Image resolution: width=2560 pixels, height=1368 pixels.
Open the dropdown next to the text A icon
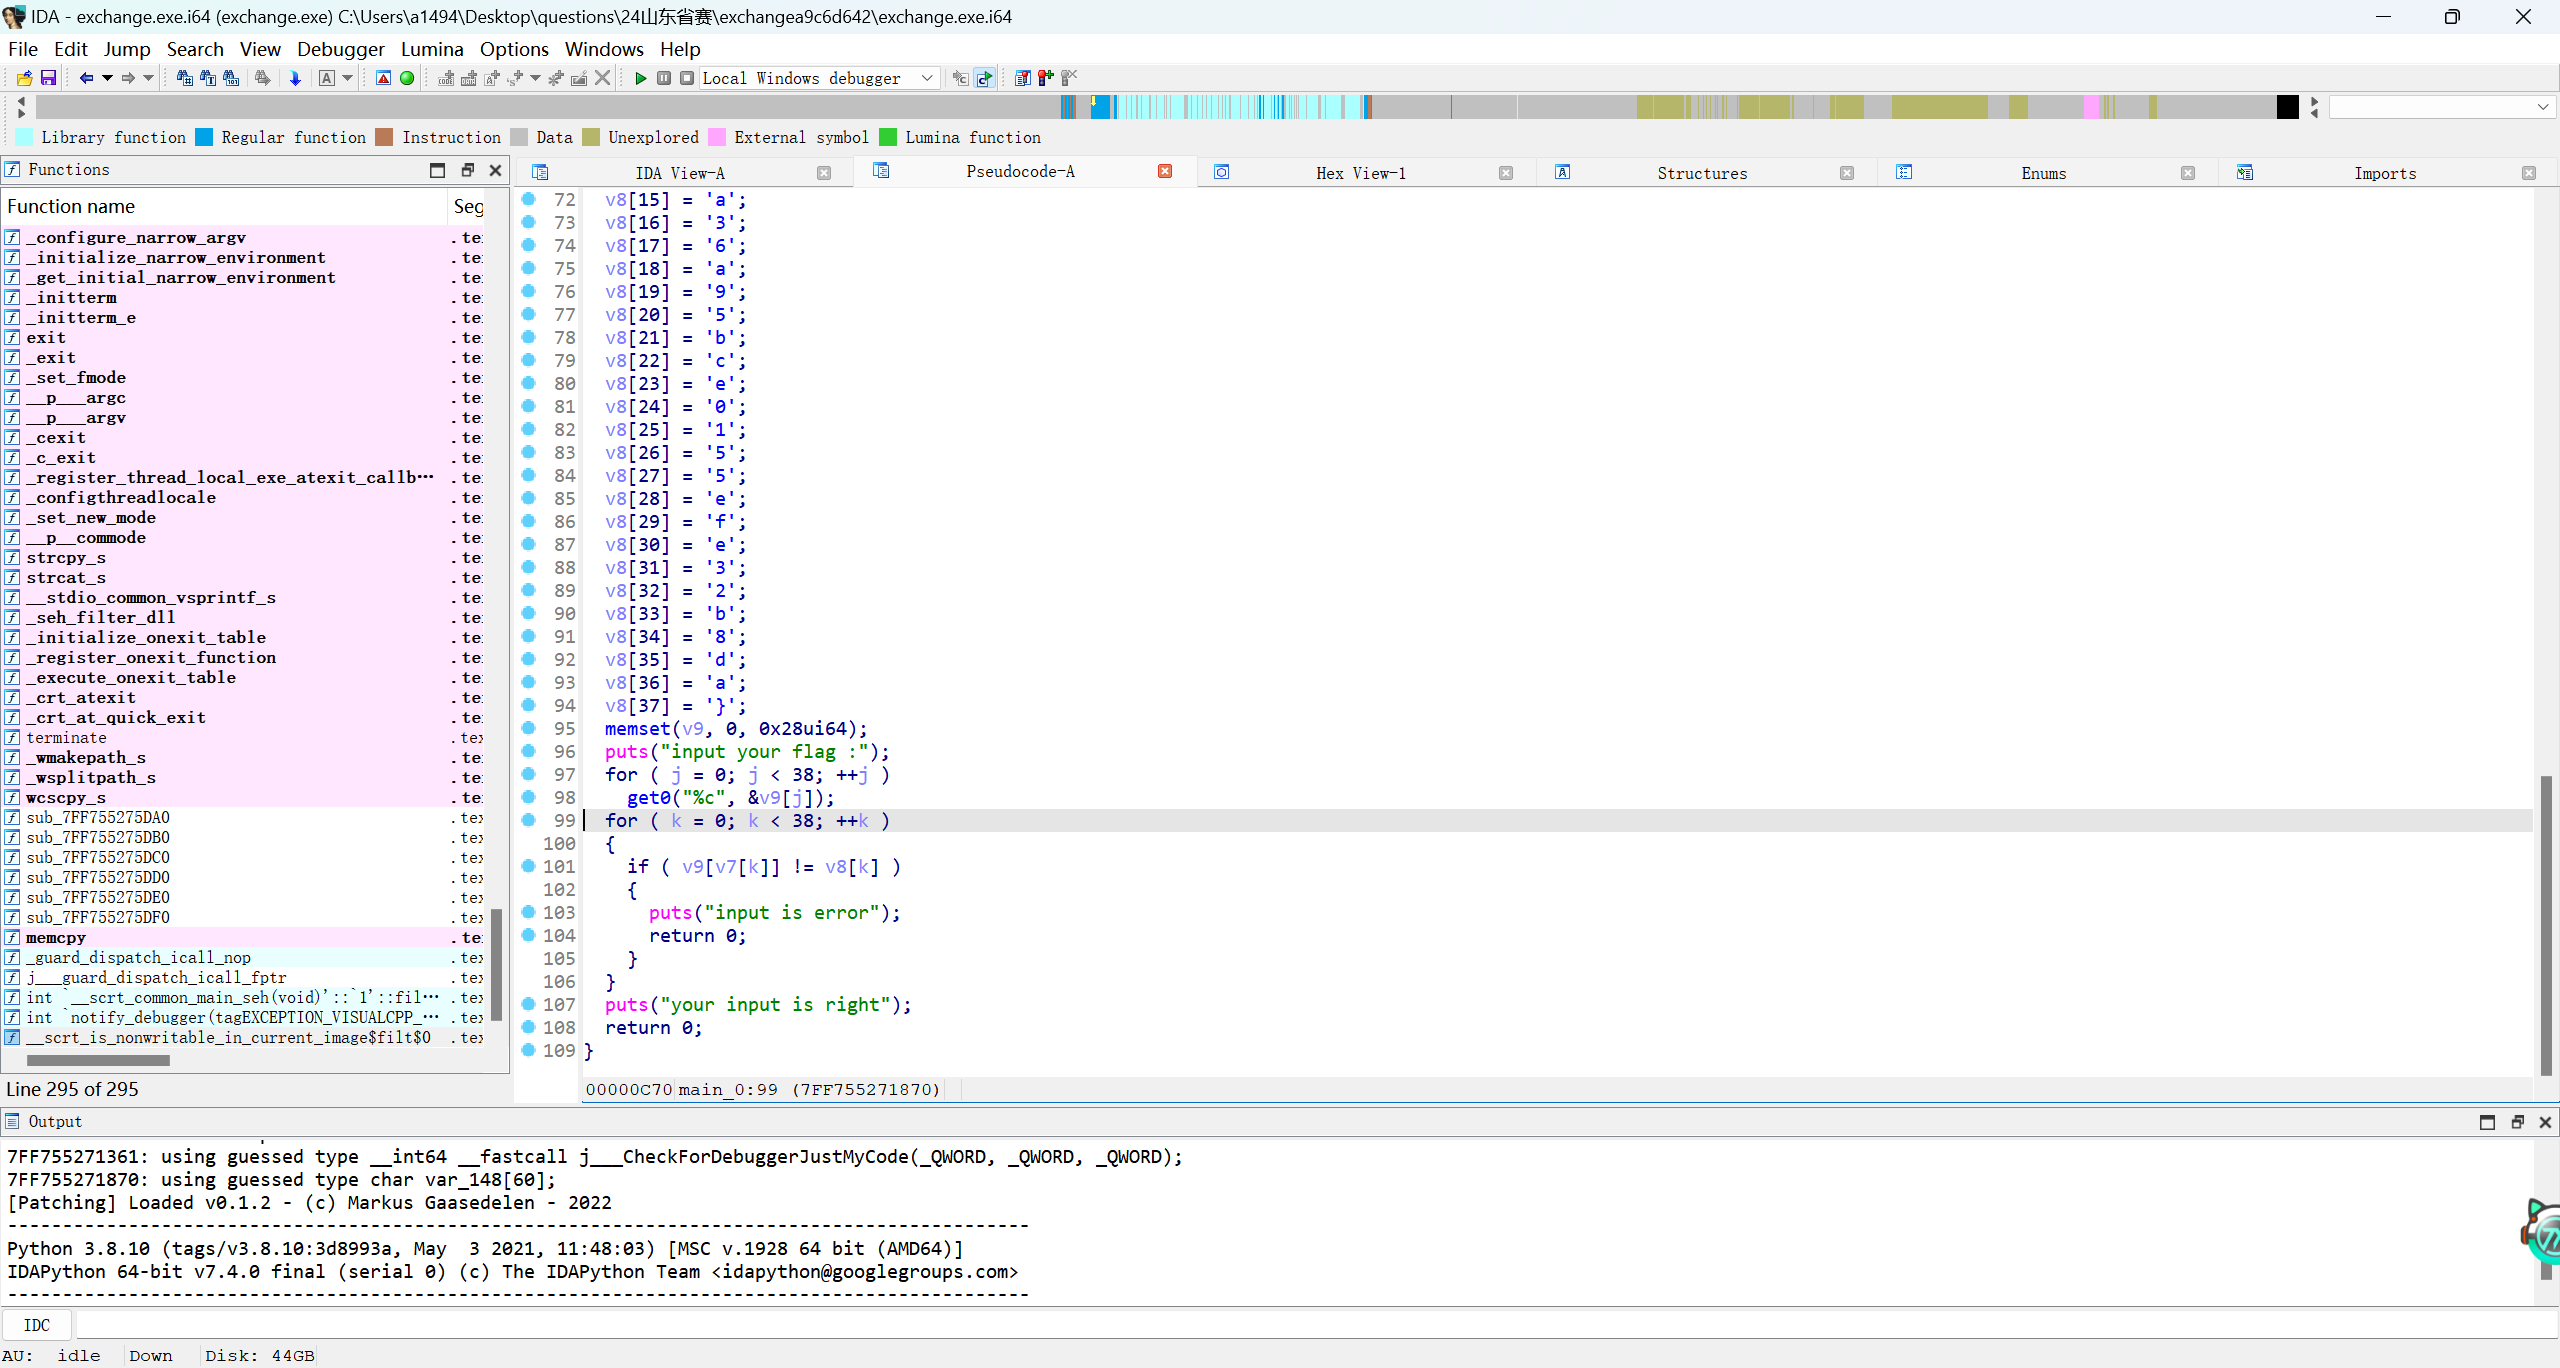(347, 78)
